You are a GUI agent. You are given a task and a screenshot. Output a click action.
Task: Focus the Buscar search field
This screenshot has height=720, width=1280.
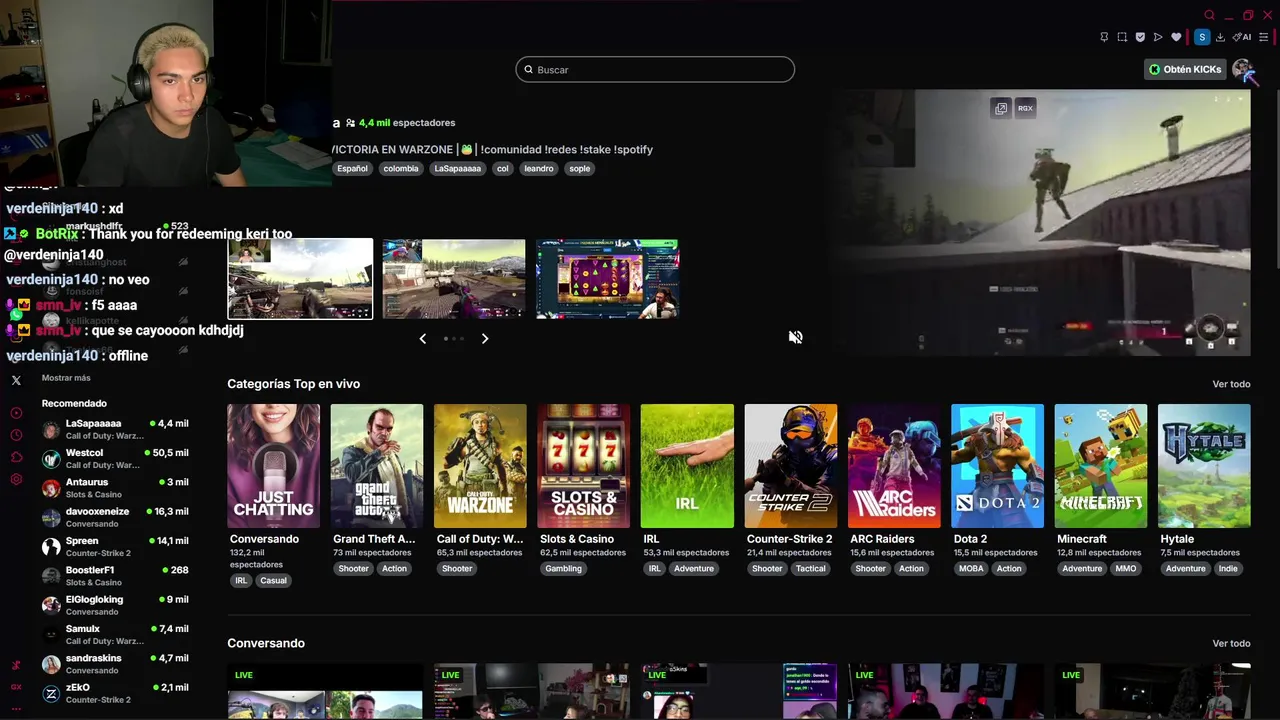pyautogui.click(x=655, y=69)
